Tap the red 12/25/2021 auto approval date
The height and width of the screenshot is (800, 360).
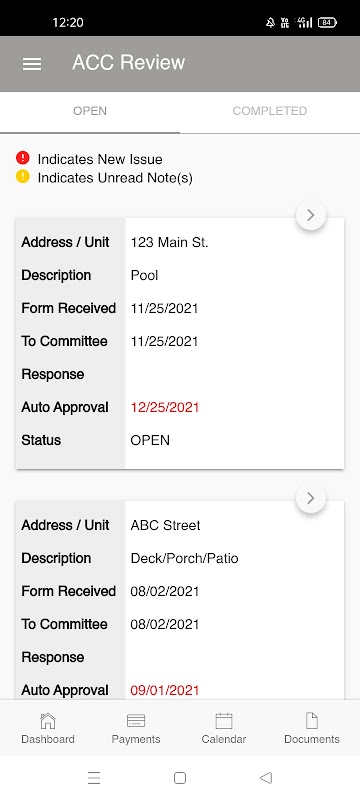165,408
